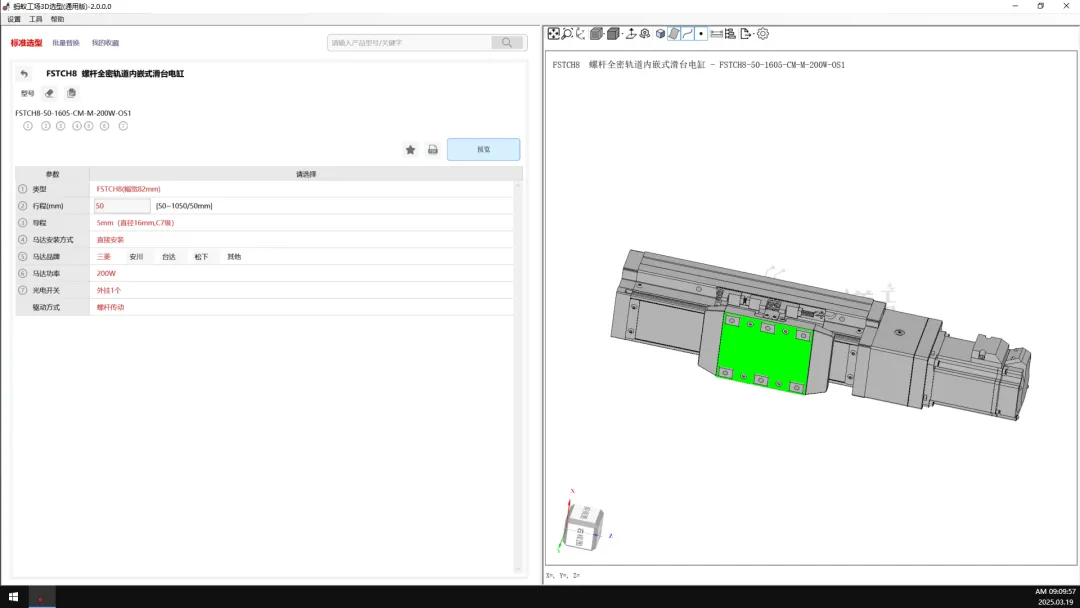Open the Windows Start menu

(13, 597)
